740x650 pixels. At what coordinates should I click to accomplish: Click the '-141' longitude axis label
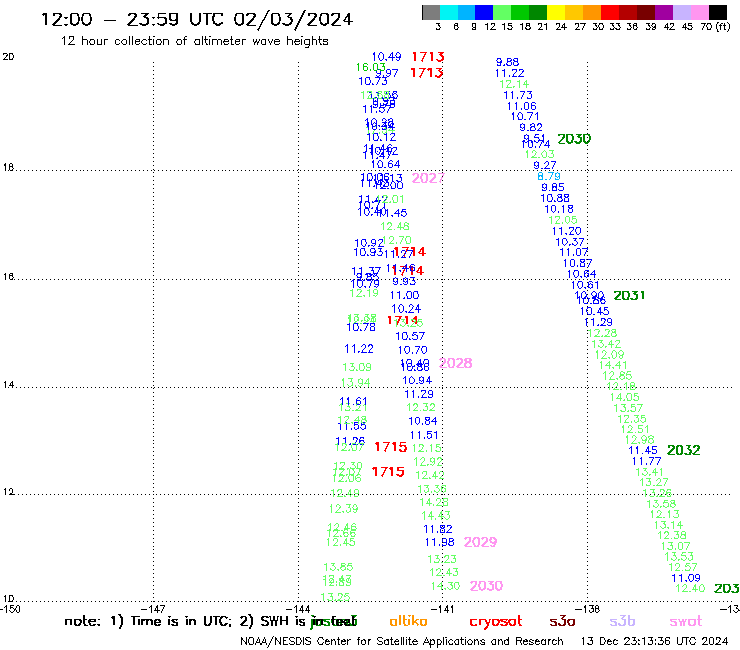tap(443, 609)
